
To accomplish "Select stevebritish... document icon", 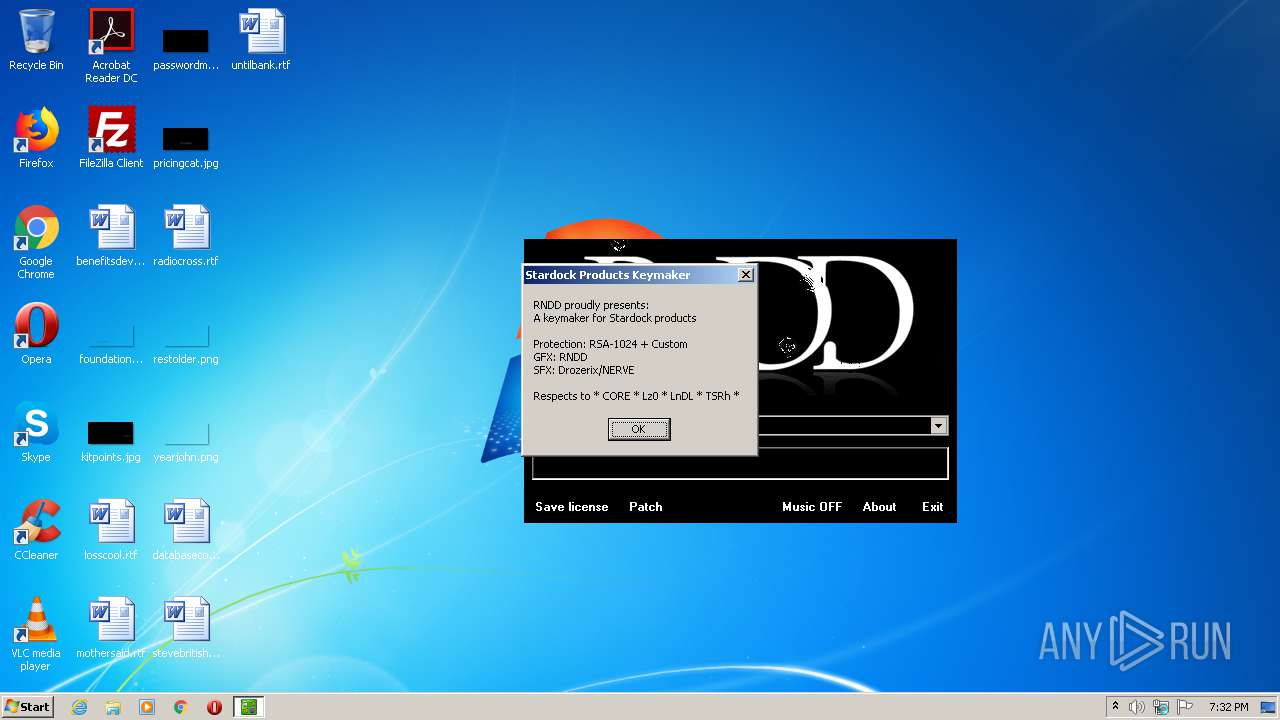I will [x=186, y=628].
